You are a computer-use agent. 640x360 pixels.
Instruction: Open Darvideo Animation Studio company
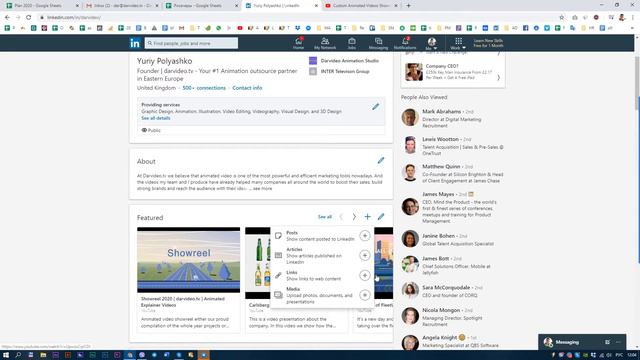coord(344,60)
